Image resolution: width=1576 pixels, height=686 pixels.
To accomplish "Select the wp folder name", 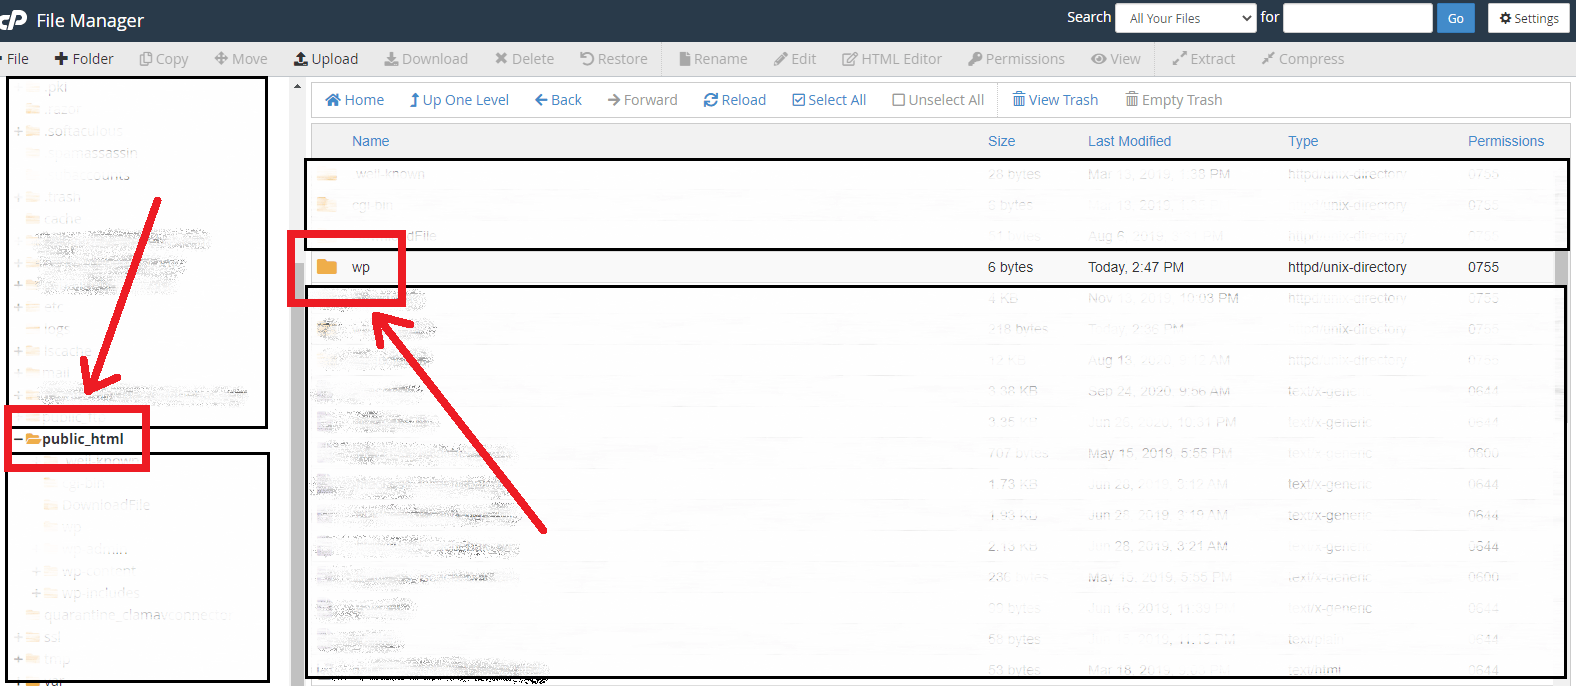I will pyautogui.click(x=361, y=267).
